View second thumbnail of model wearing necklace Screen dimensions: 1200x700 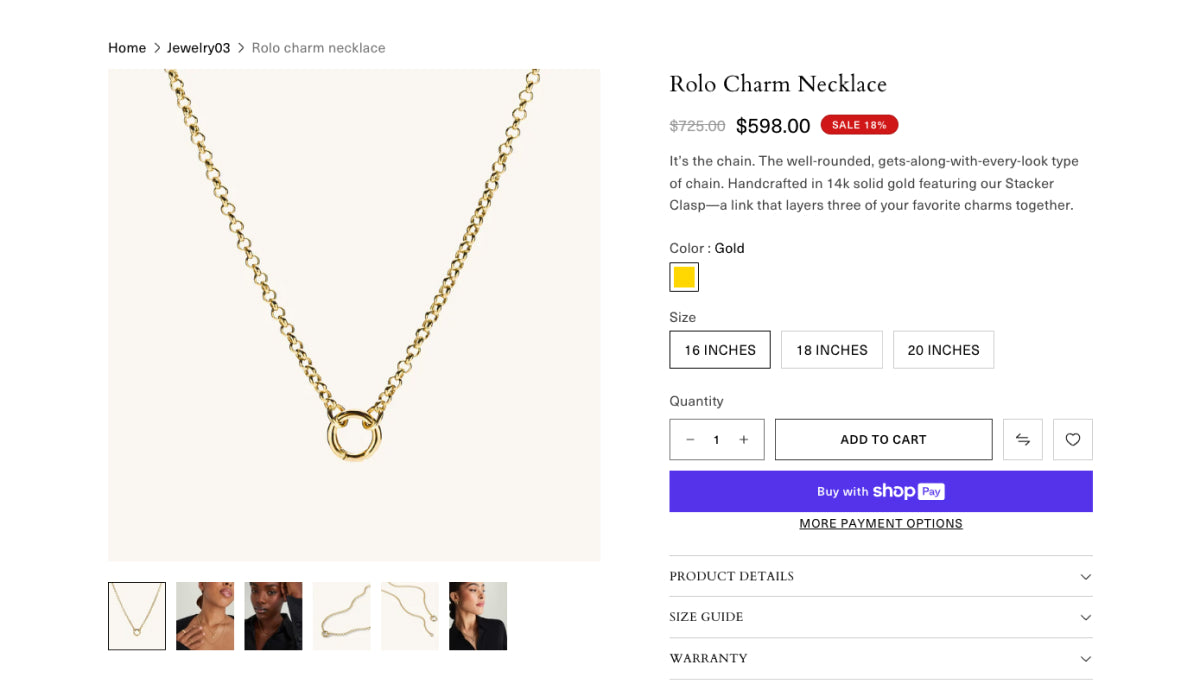coord(205,616)
